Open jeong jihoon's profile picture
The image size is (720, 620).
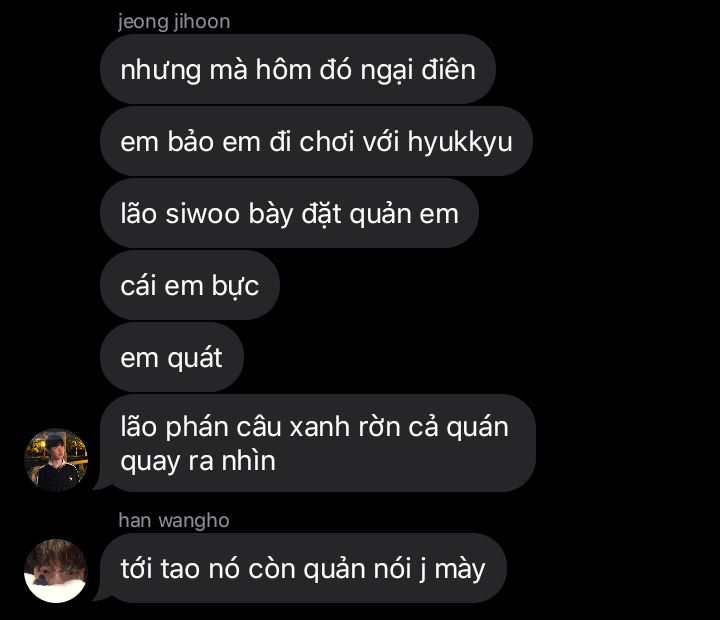56,460
